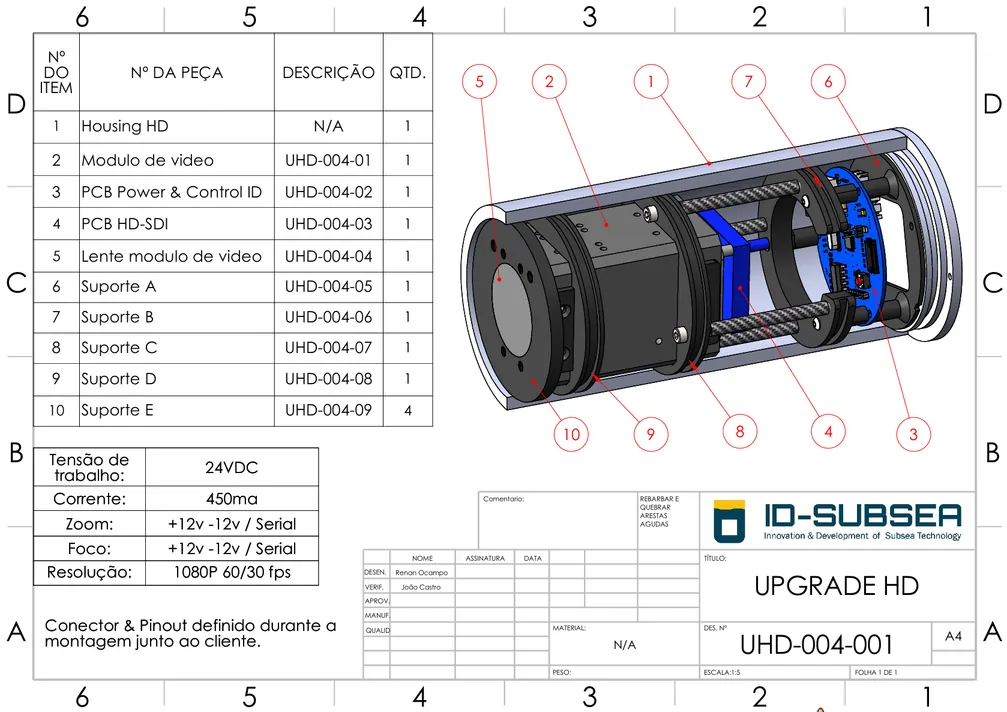Click the 'A4' sheet size box
This screenshot has width=1007, height=712.
pyautogui.click(x=953, y=636)
